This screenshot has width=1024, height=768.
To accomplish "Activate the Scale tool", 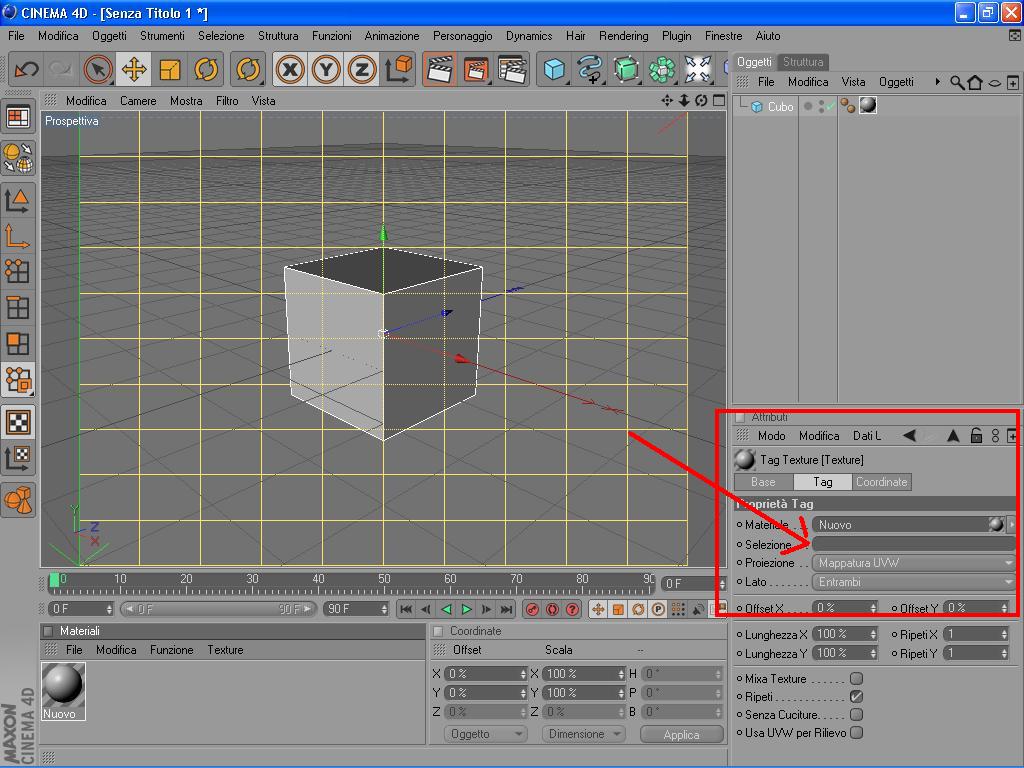I will point(170,69).
